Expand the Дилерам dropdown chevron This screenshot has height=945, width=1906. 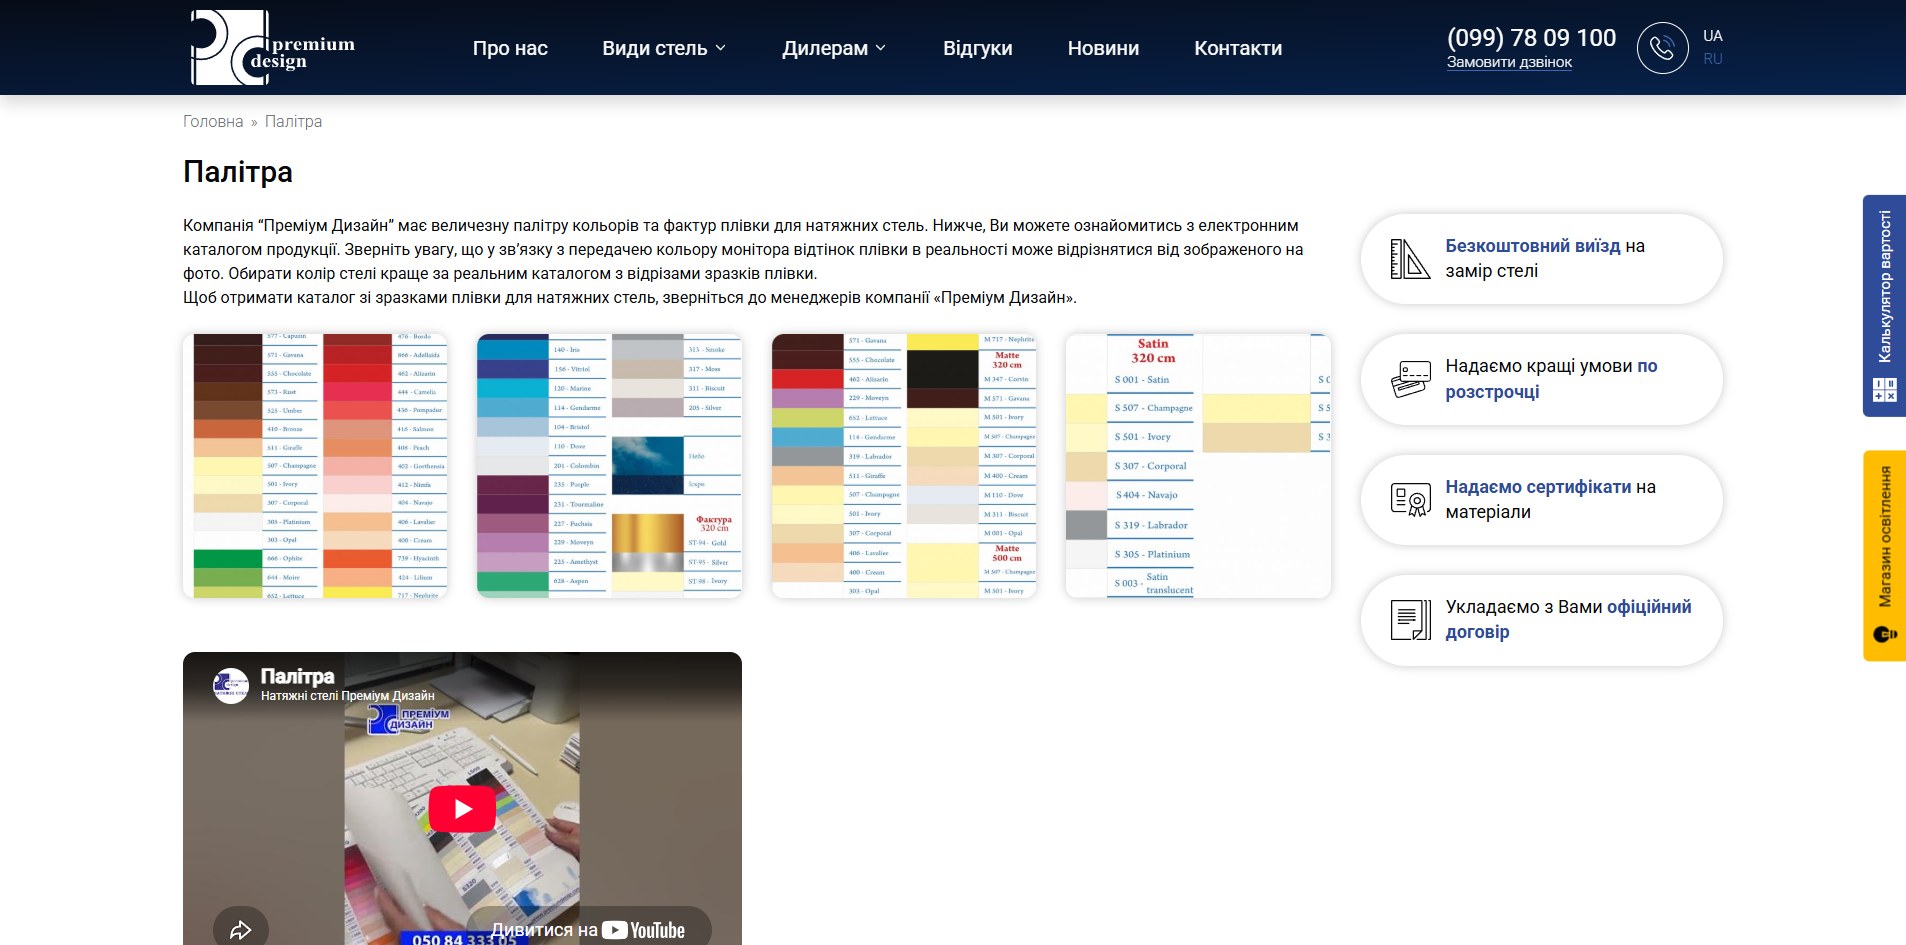(x=881, y=48)
